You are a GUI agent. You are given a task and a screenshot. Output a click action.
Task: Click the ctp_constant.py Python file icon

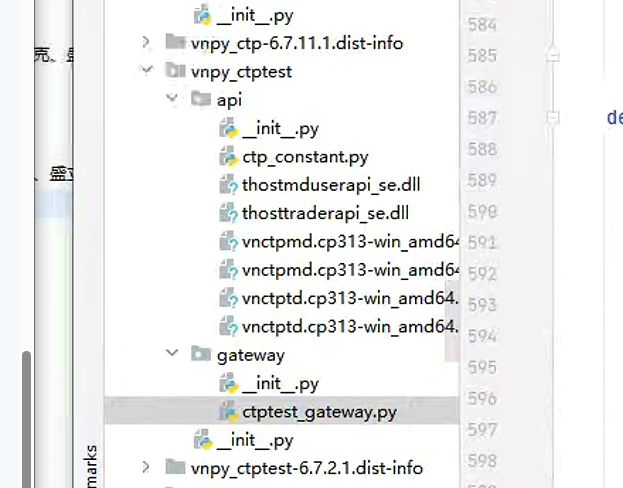click(x=228, y=157)
